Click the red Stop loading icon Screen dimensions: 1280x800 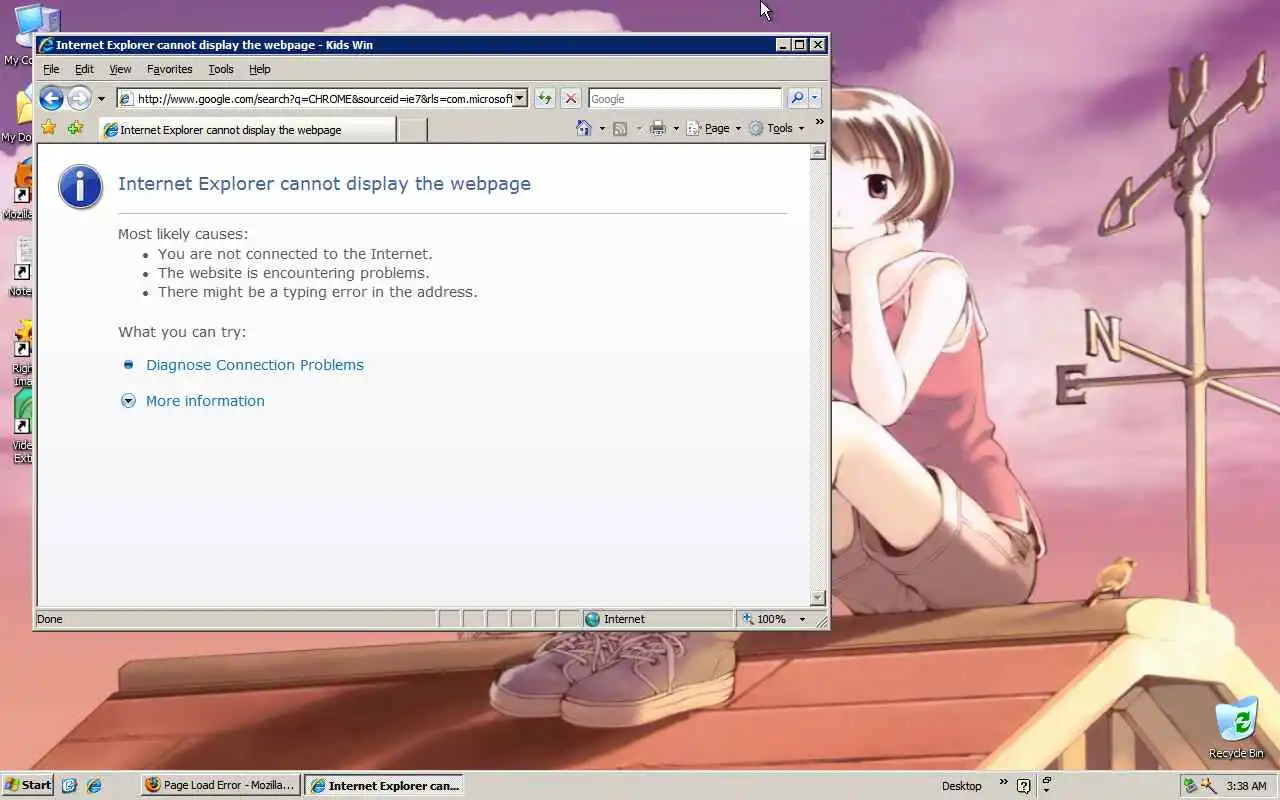click(x=570, y=98)
